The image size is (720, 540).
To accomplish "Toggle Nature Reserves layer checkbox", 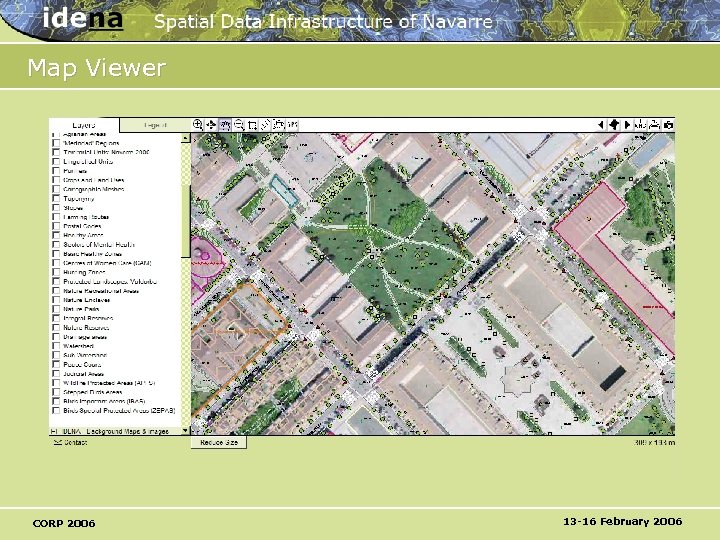I will (x=56, y=327).
